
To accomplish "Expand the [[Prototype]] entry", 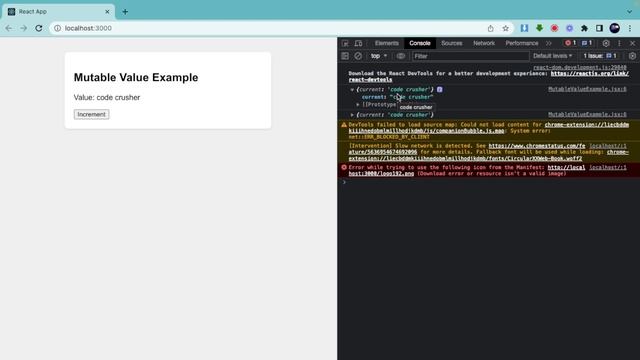I will pos(358,105).
